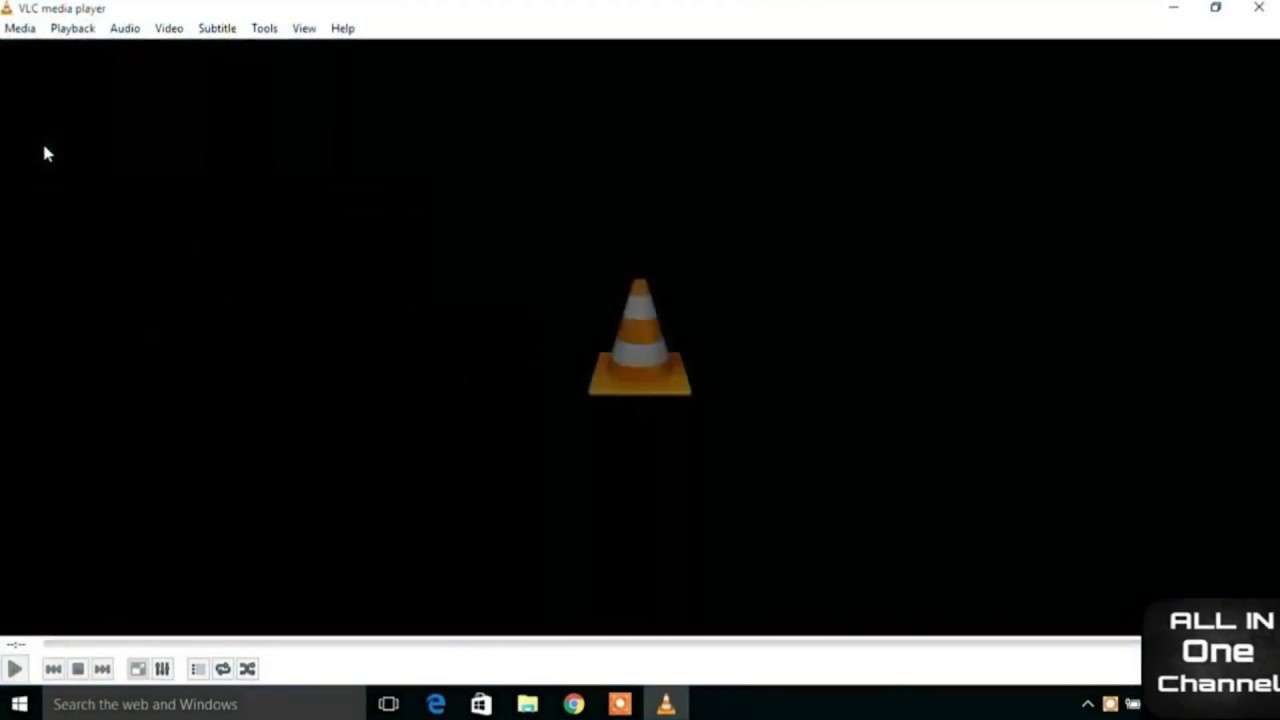
Task: Open the Subtitle menu
Action: (217, 28)
